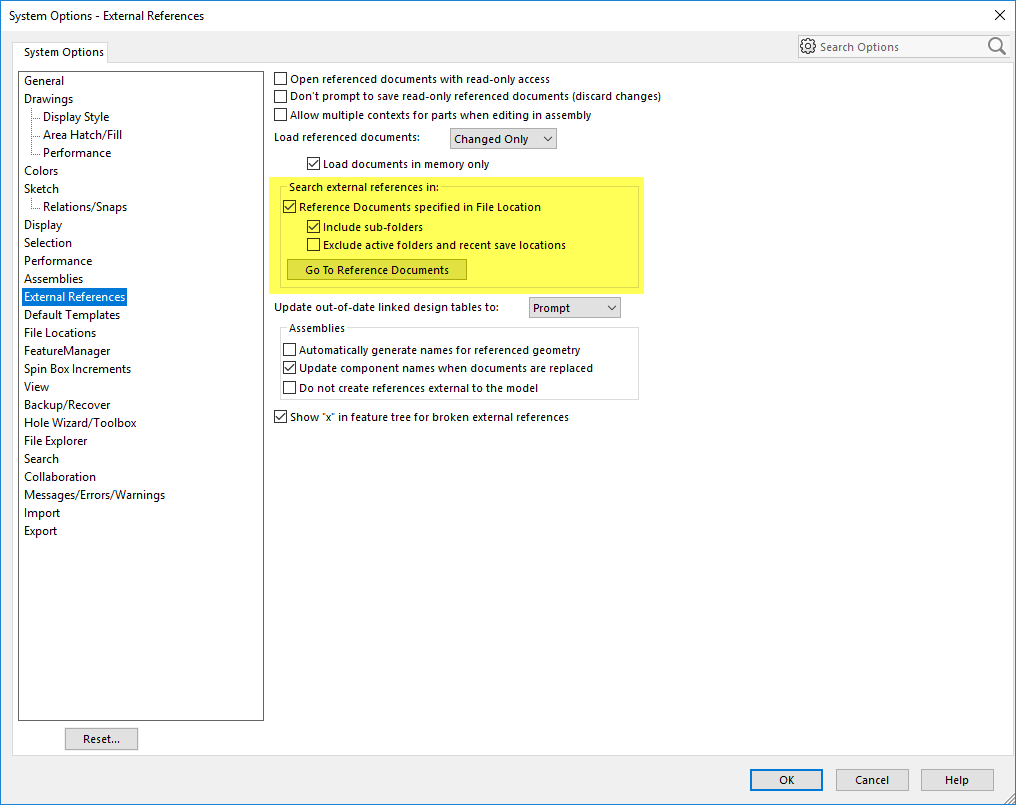This screenshot has width=1016, height=805.
Task: Open the Load referenced documents dropdown
Action: pos(503,139)
